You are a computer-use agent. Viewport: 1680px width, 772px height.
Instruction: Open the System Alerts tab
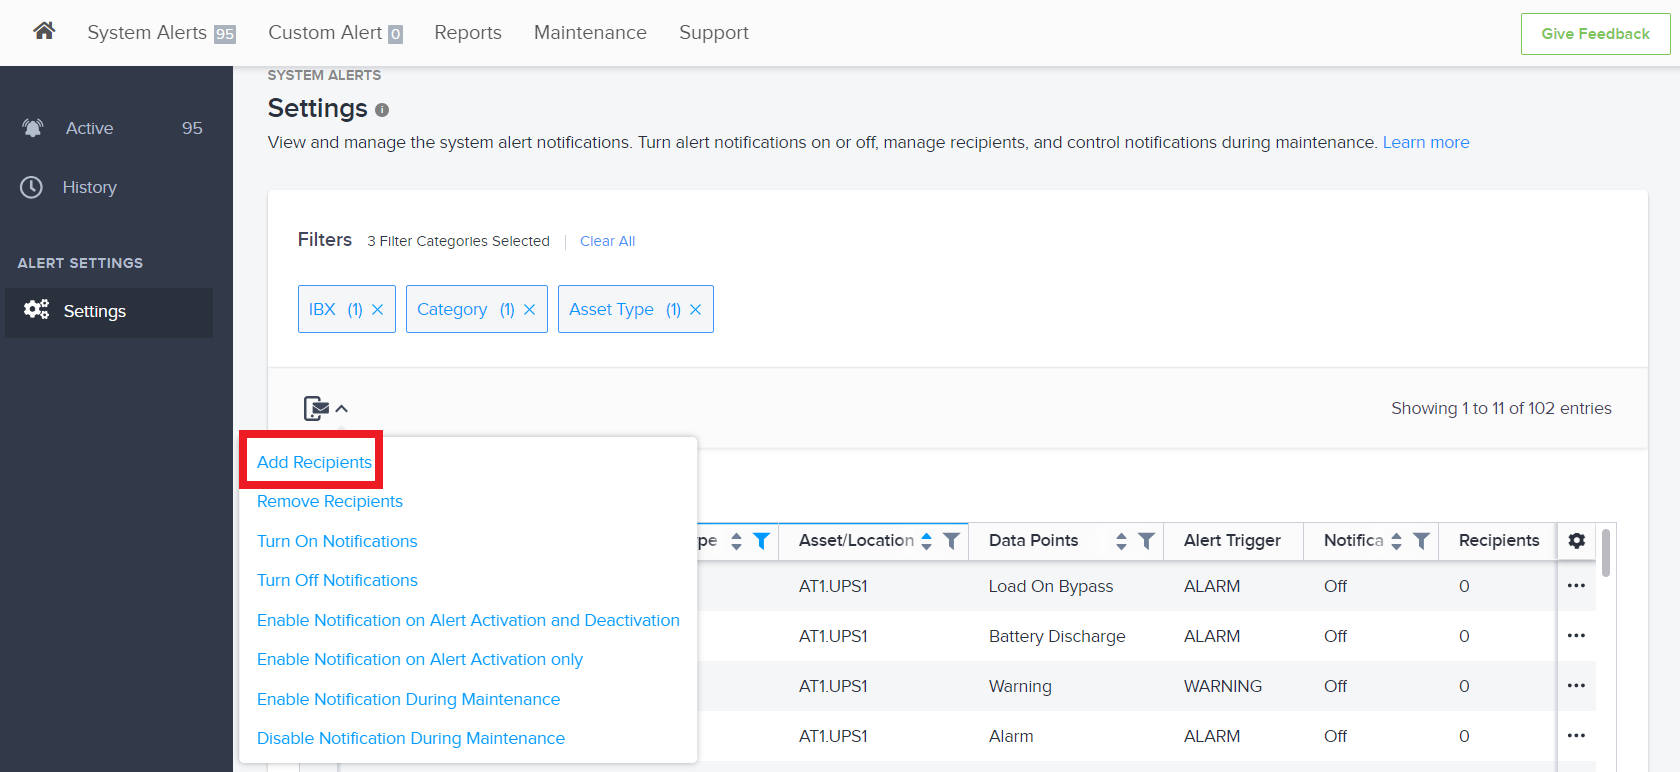pos(161,33)
